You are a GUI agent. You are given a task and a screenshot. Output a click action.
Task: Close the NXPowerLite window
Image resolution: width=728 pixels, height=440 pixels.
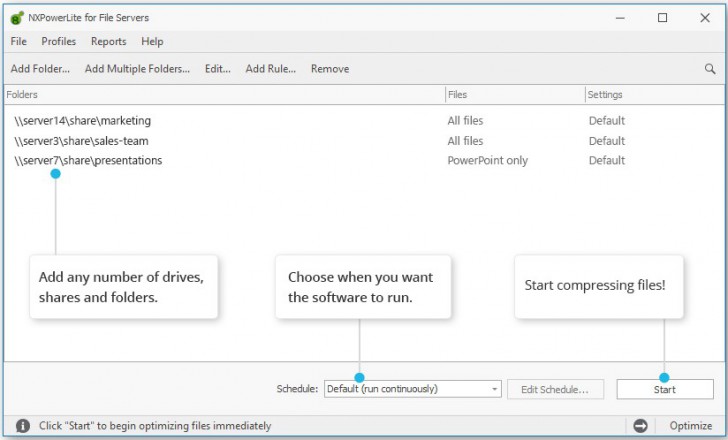[705, 18]
